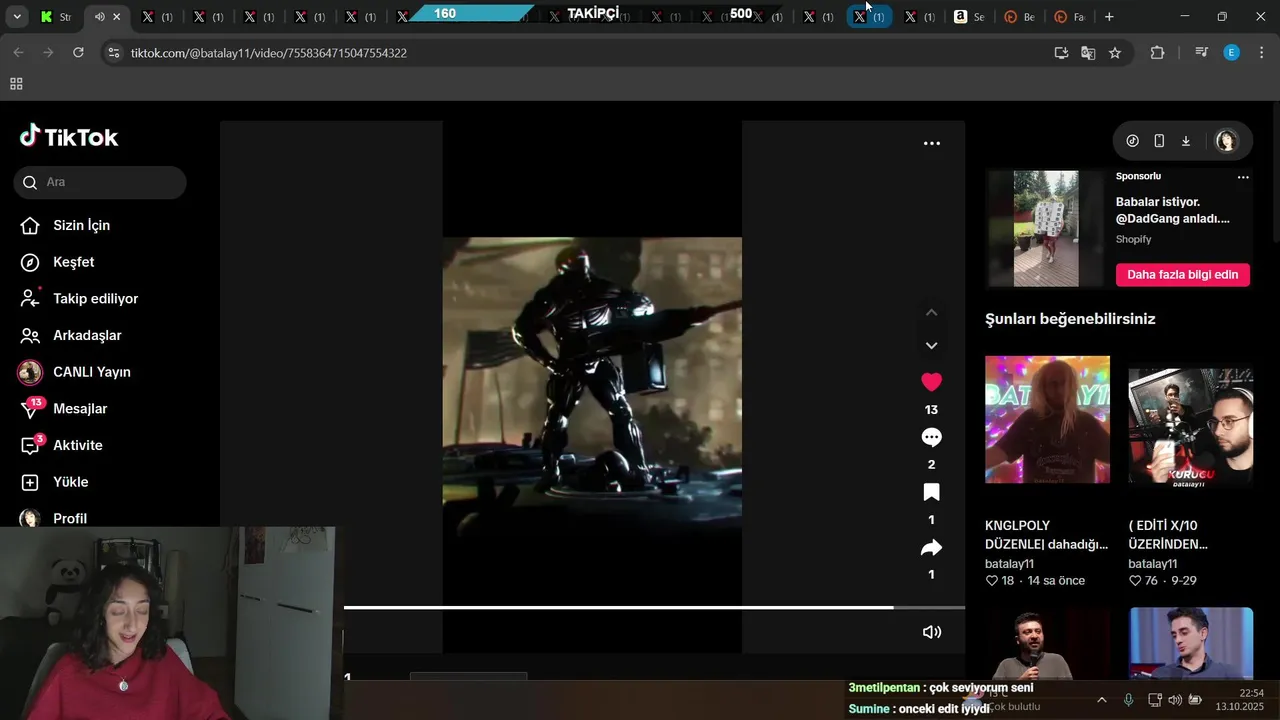1280x720 pixels.
Task: Open the profile avatar at top right
Action: [x=1226, y=141]
